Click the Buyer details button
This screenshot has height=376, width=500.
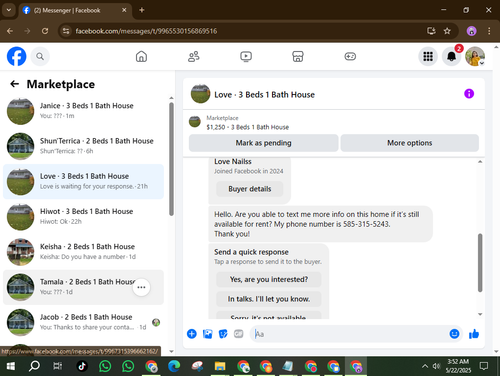[250, 189]
